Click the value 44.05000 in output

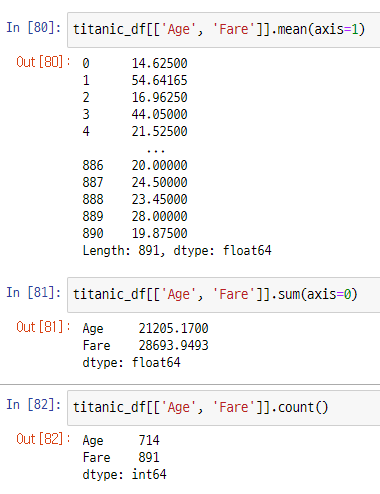[x=160, y=114]
